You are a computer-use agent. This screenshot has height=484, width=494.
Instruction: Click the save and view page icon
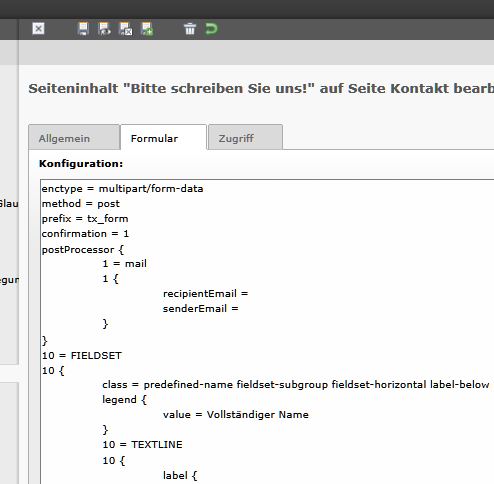(104, 29)
